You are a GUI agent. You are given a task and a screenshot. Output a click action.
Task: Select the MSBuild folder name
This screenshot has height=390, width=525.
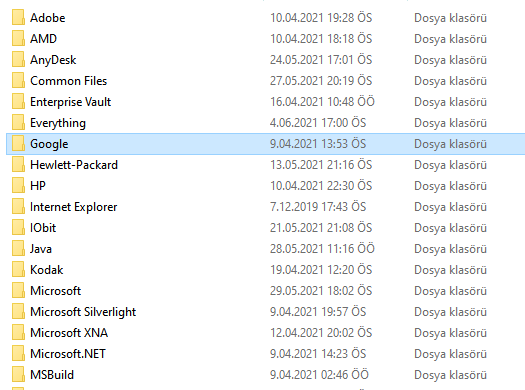[52, 375]
